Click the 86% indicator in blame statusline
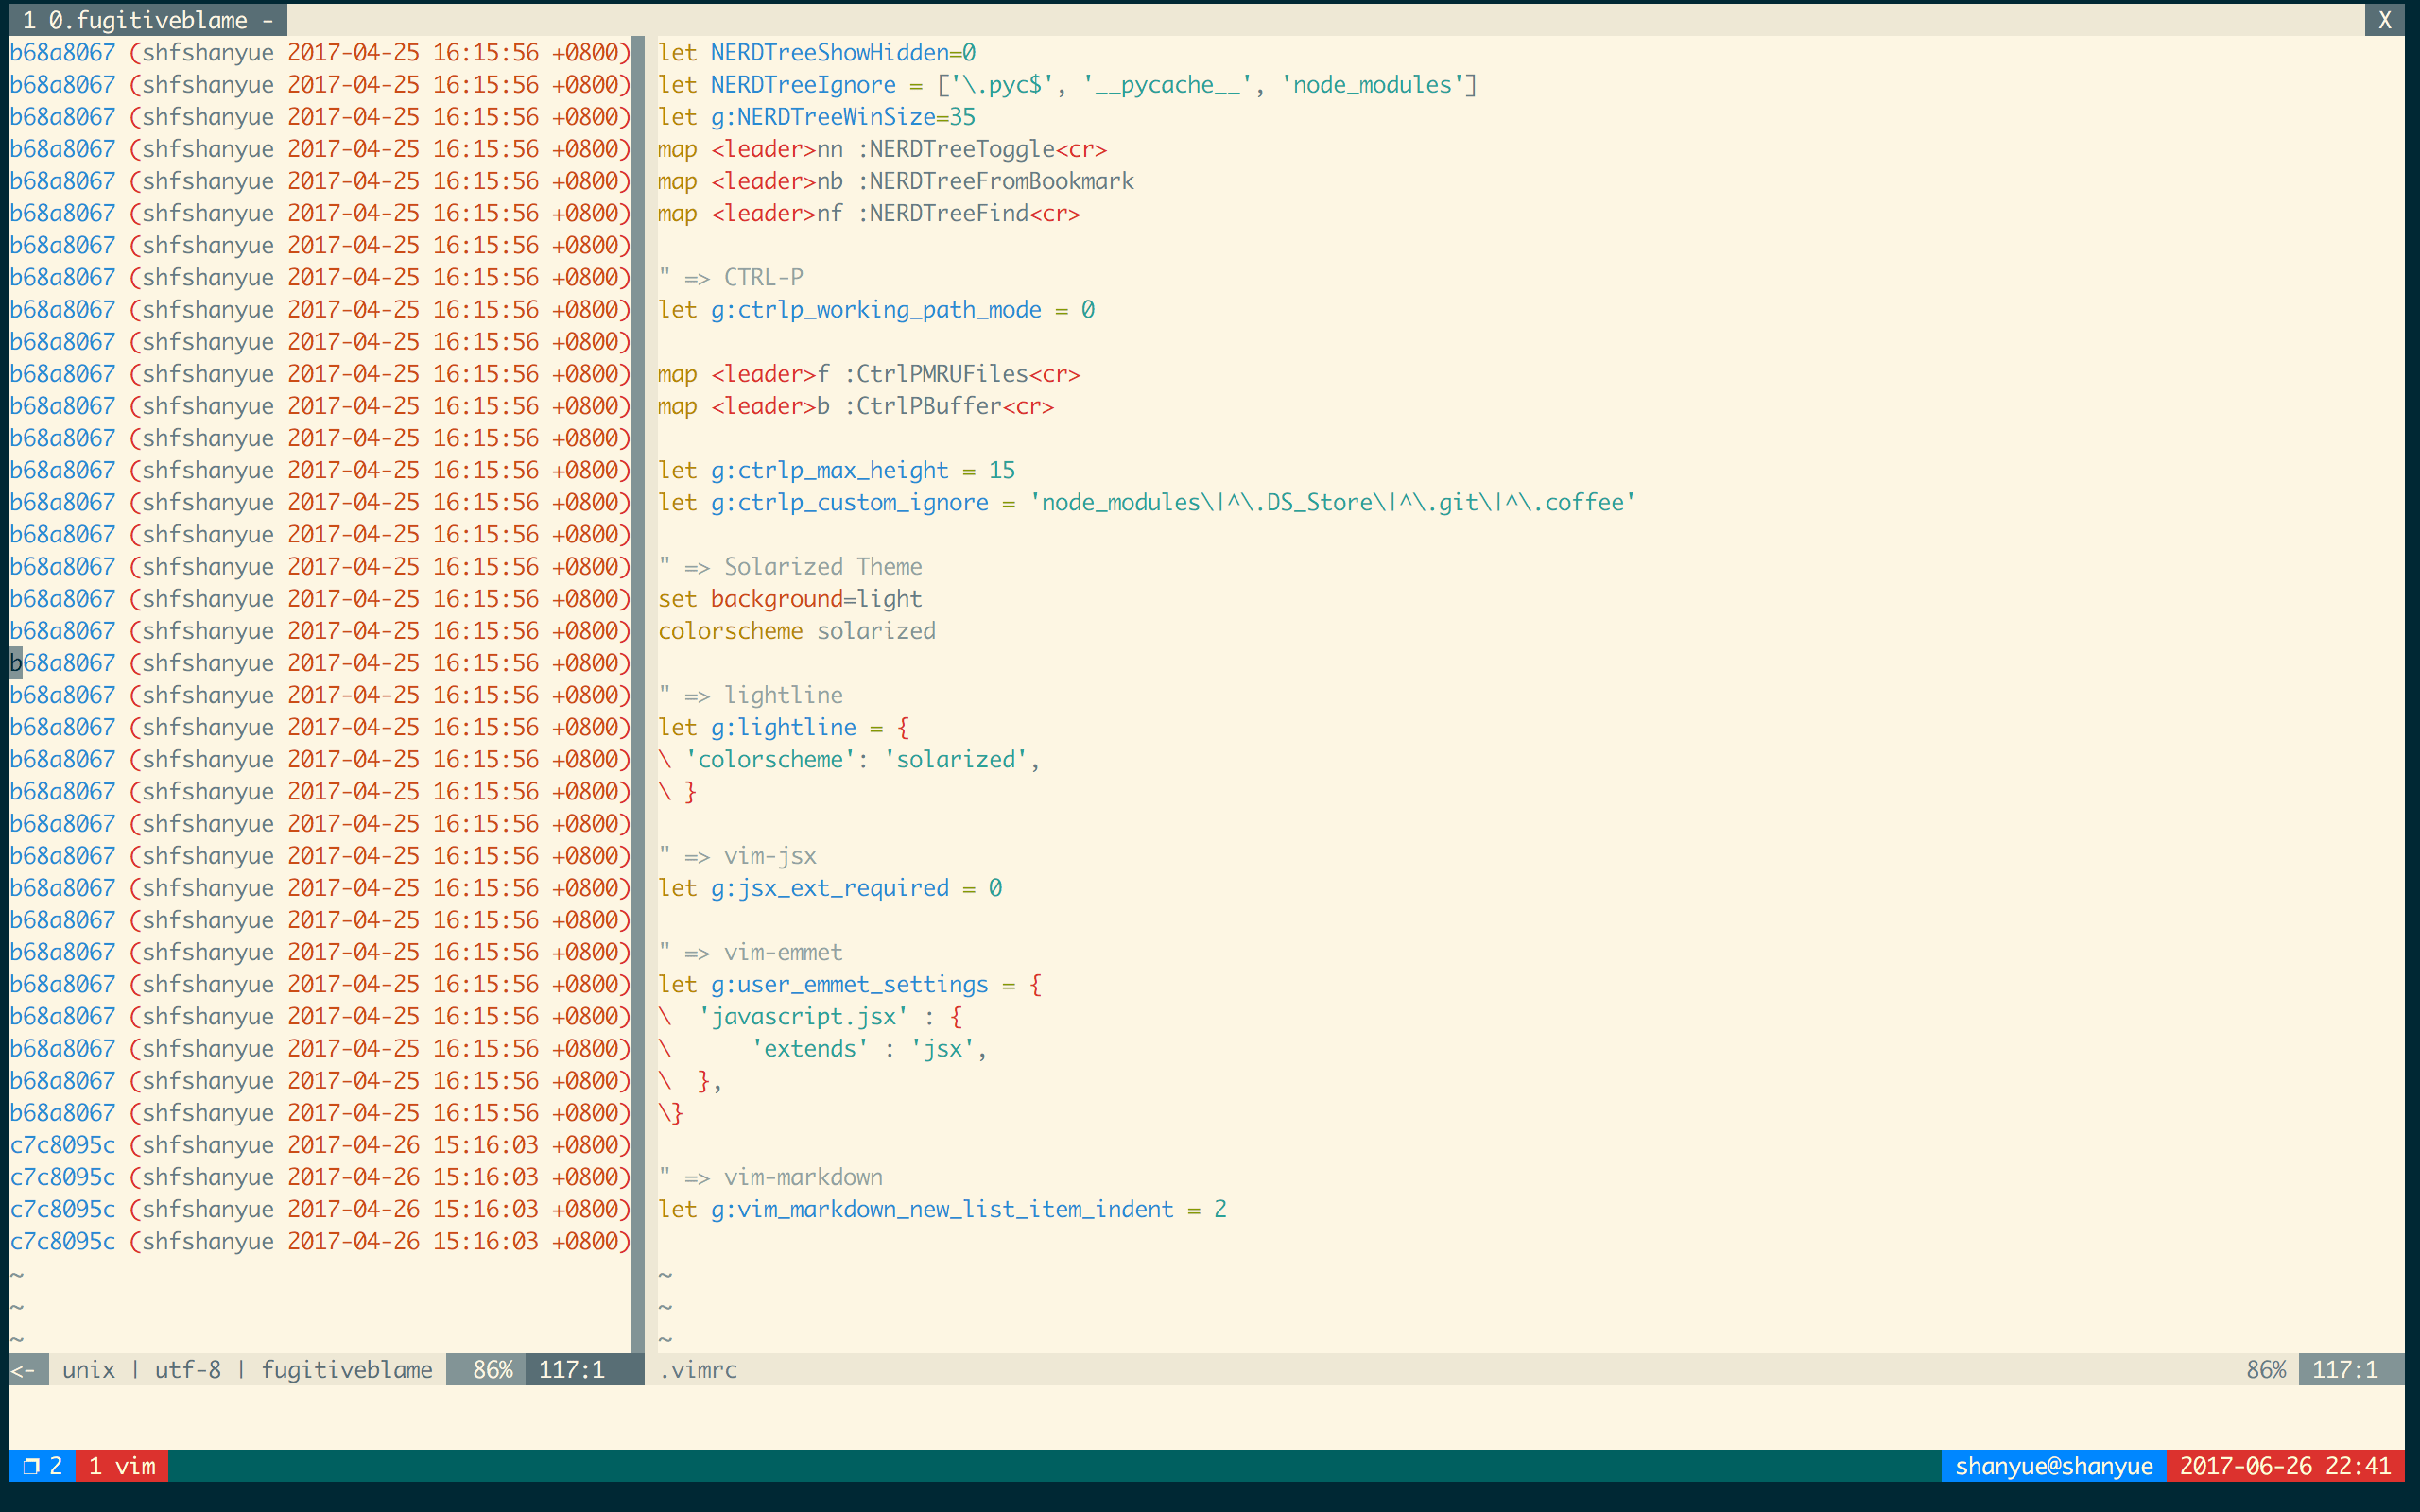The width and height of the screenshot is (2420, 1512). (492, 1369)
